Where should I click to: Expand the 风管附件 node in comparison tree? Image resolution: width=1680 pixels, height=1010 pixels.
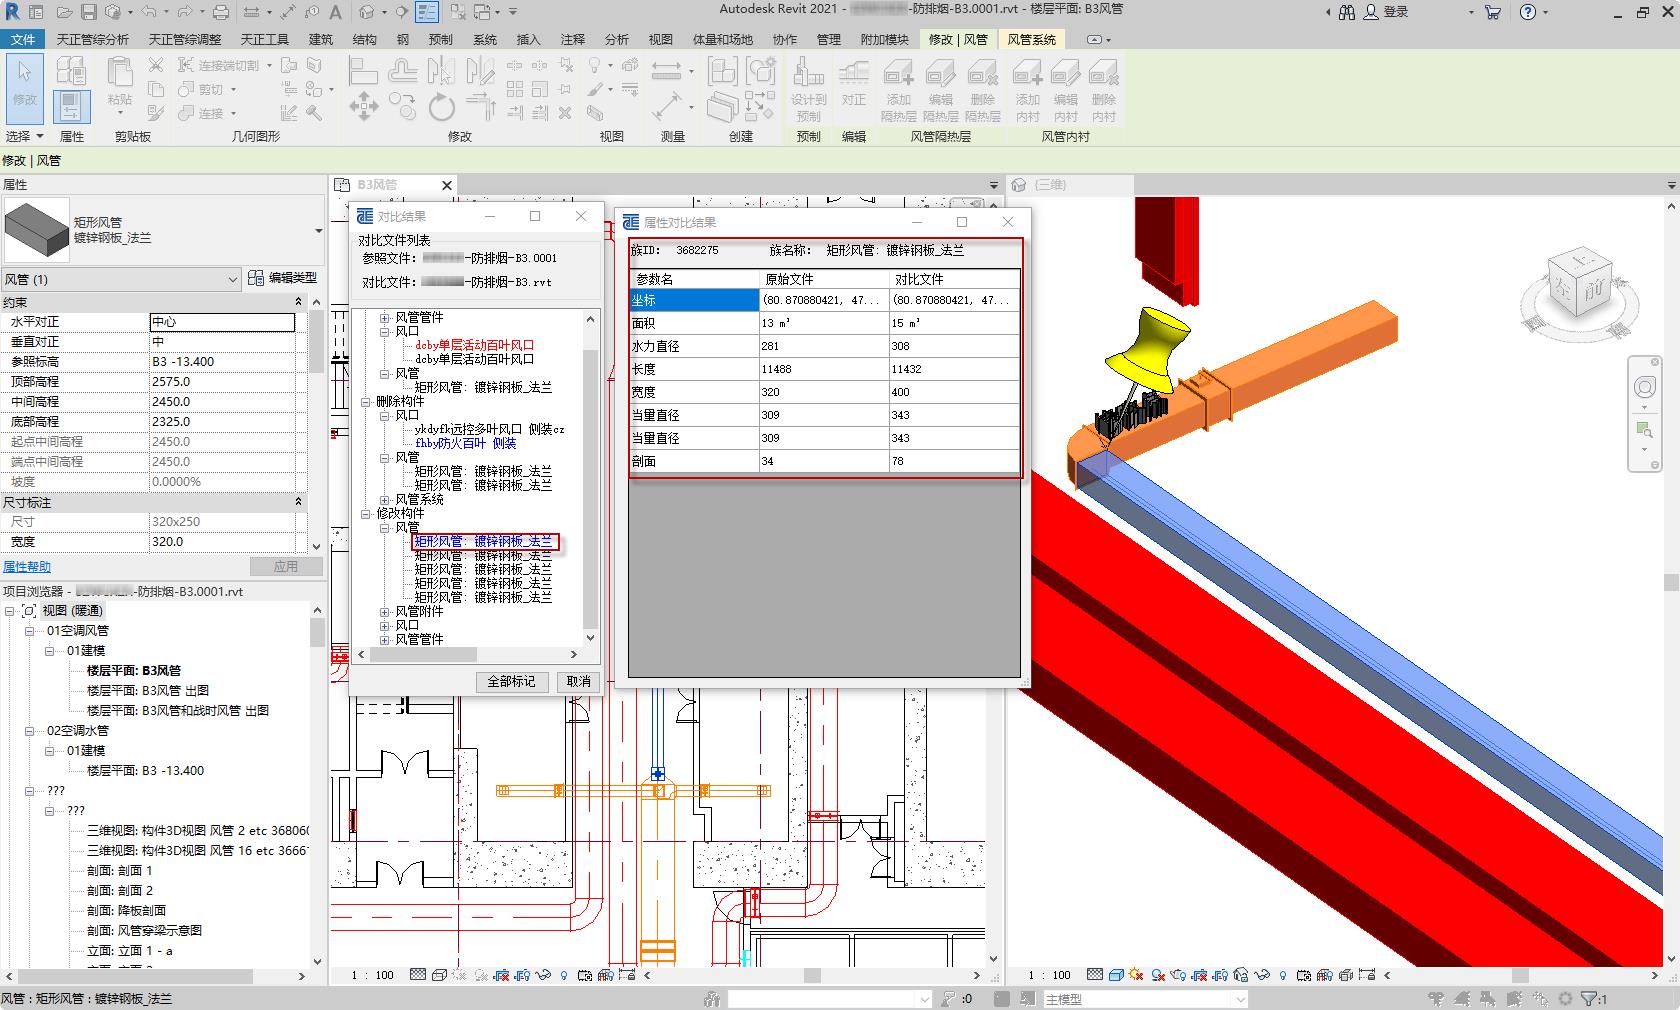tap(385, 612)
